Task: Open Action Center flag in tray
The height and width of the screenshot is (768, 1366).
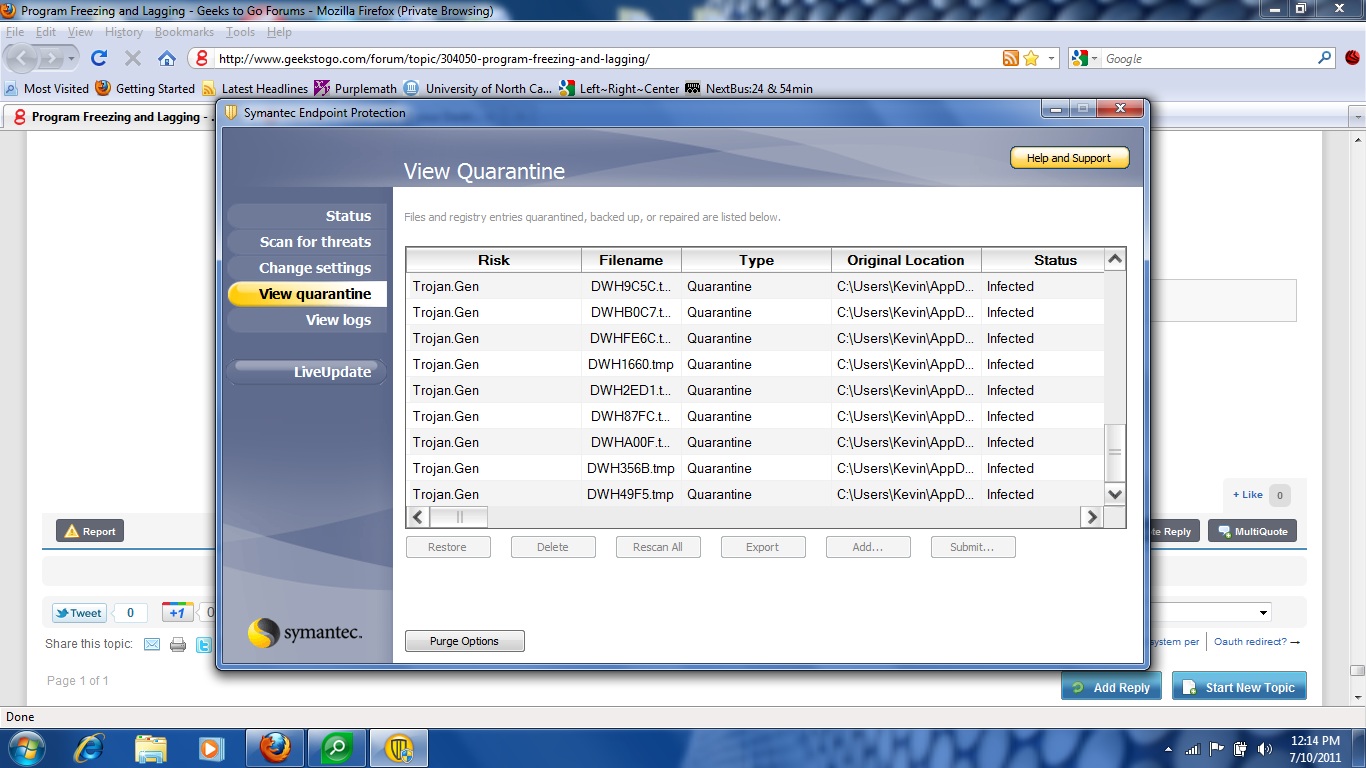Action: (x=1217, y=748)
